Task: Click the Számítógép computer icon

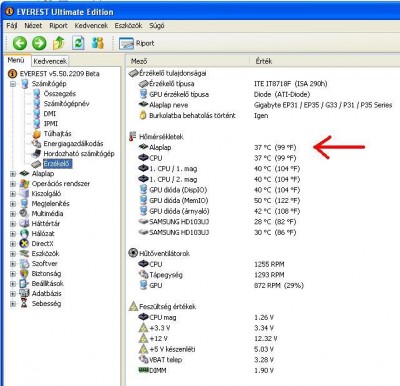Action: click(x=25, y=84)
